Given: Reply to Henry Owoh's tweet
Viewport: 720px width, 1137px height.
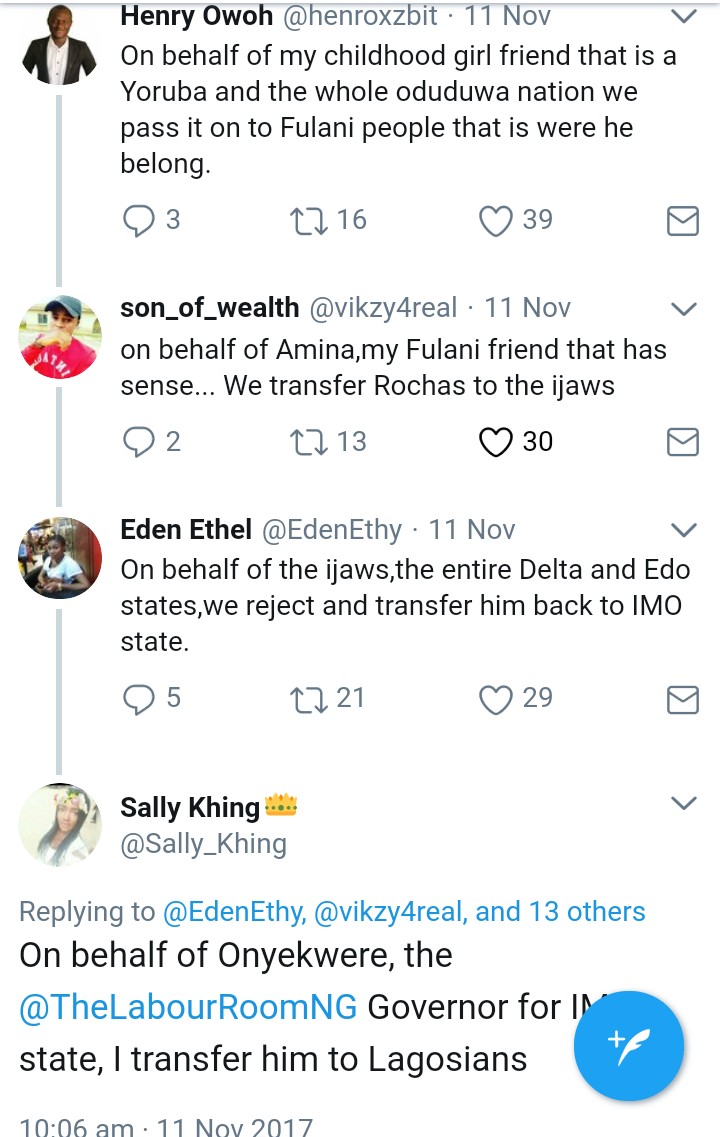Looking at the screenshot, I should [x=138, y=220].
